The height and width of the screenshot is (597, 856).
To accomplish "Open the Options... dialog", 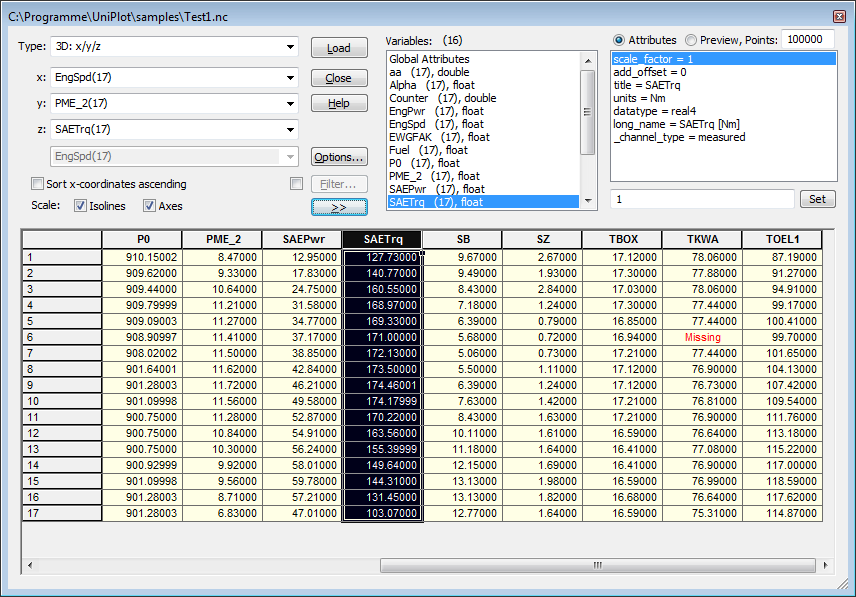I will [339, 157].
